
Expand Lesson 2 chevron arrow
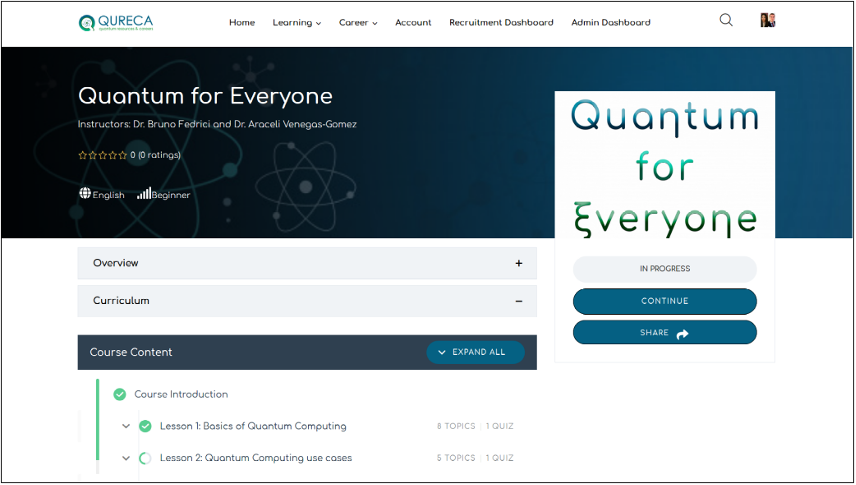127,458
